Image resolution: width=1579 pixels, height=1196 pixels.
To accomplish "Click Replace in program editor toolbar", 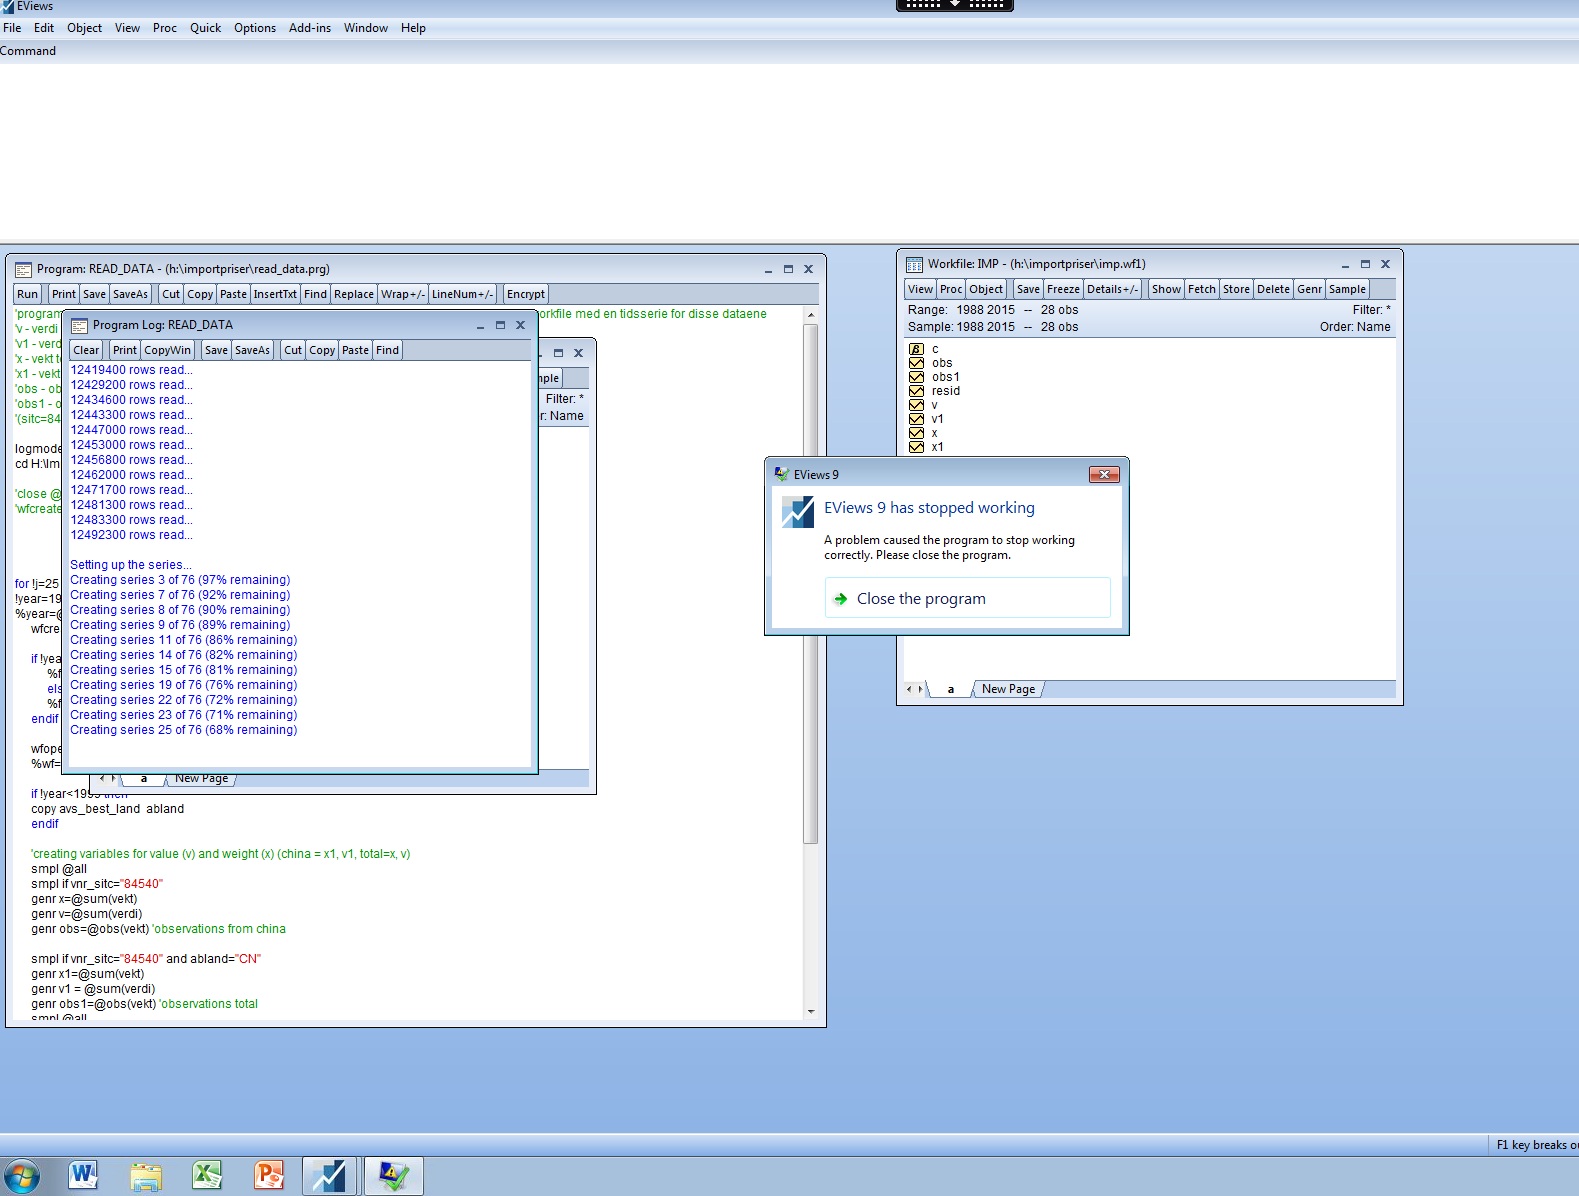I will coord(354,294).
